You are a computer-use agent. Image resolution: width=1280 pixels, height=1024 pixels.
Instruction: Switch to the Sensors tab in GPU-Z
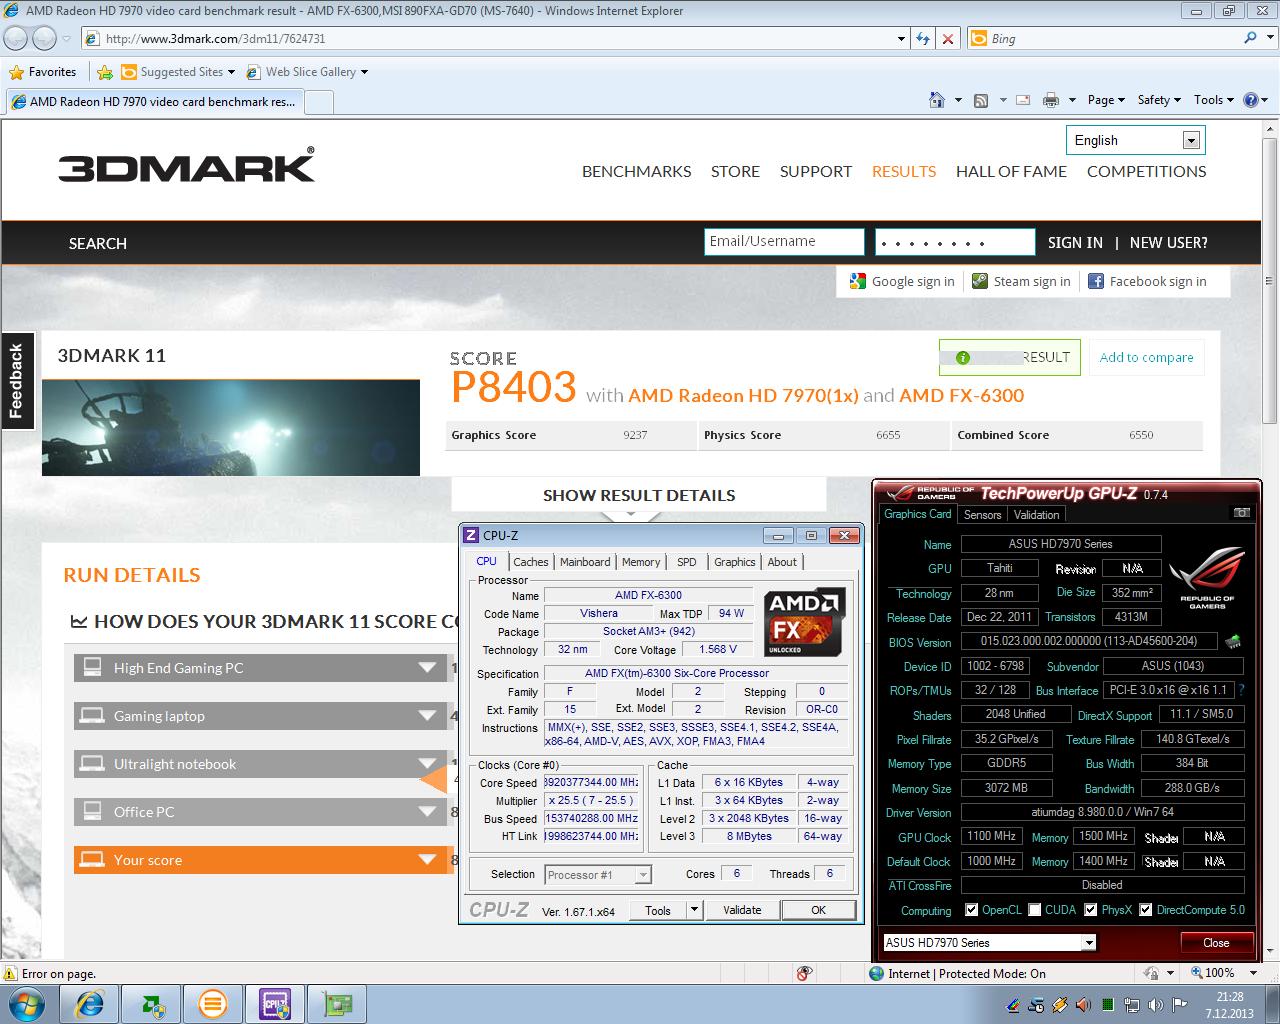982,514
